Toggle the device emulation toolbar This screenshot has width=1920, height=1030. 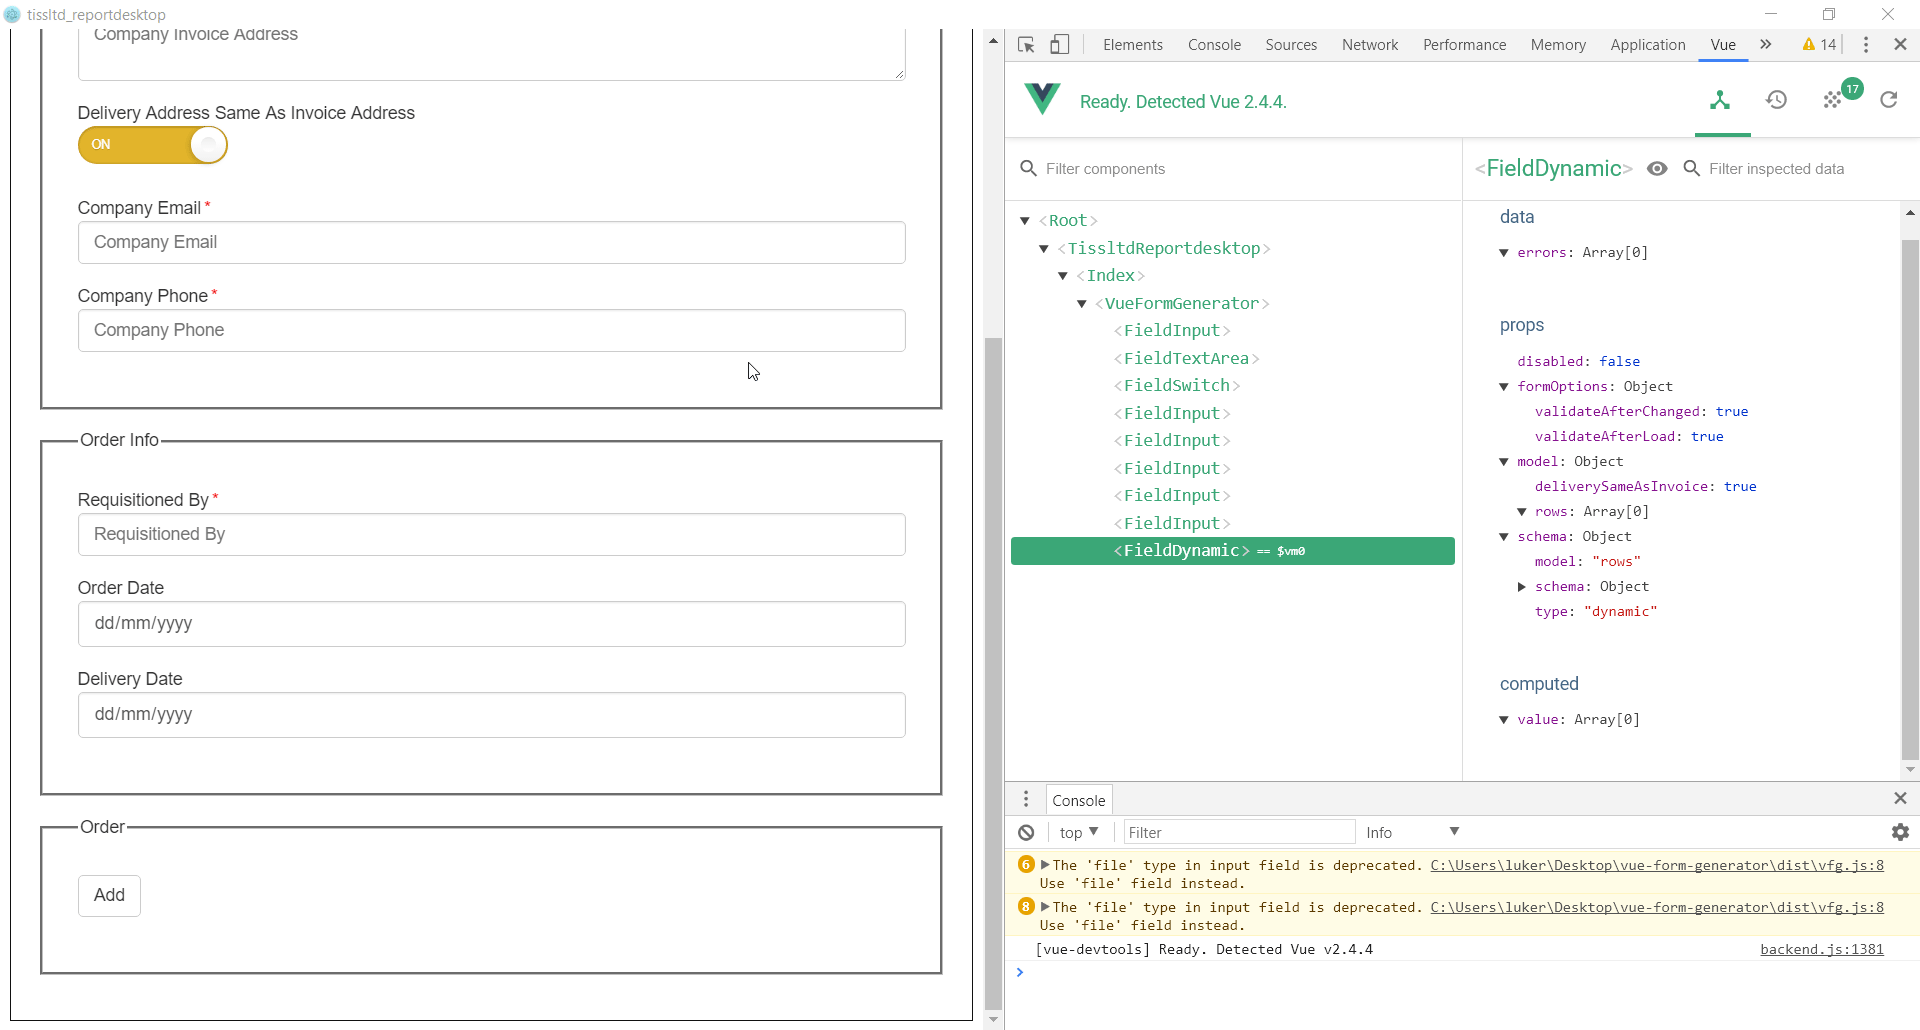click(x=1059, y=45)
